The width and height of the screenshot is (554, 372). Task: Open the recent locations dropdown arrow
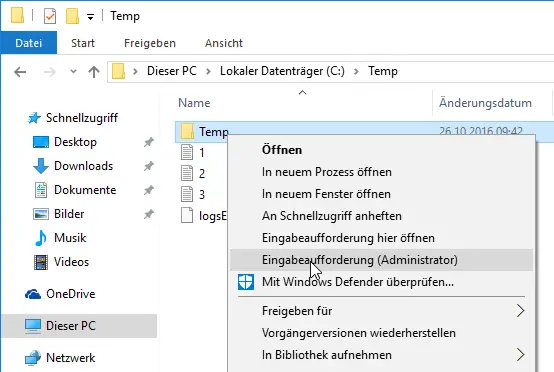click(73, 71)
